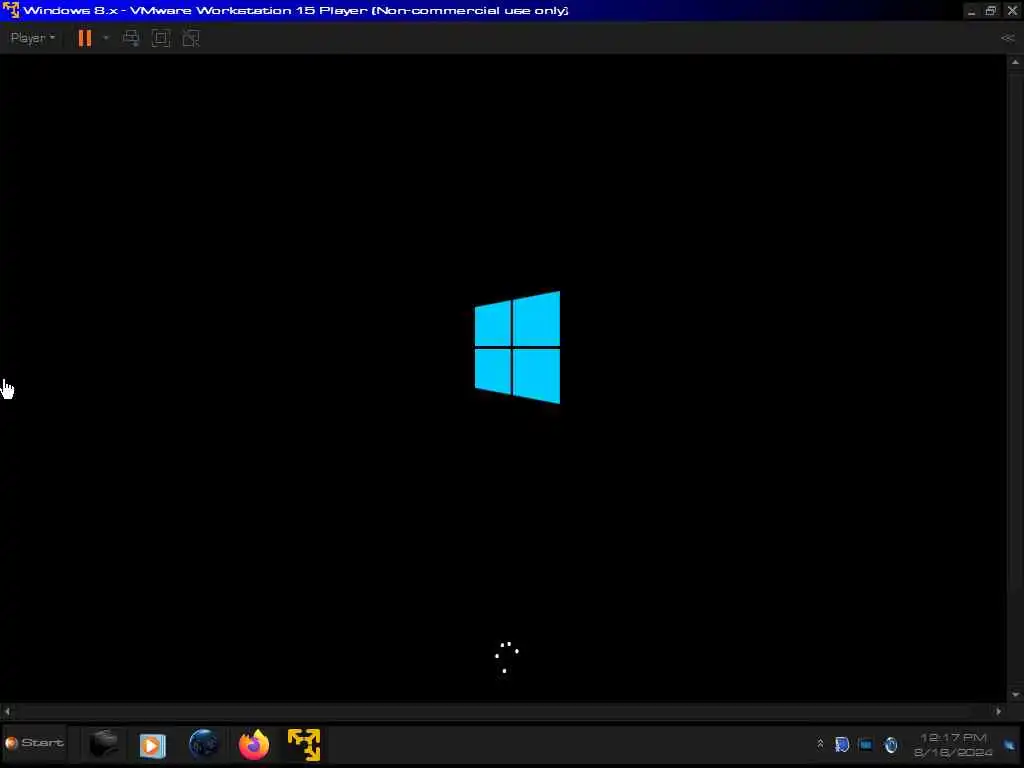The height and width of the screenshot is (768, 1024).
Task: Open the black box taskbar app
Action: point(103,744)
